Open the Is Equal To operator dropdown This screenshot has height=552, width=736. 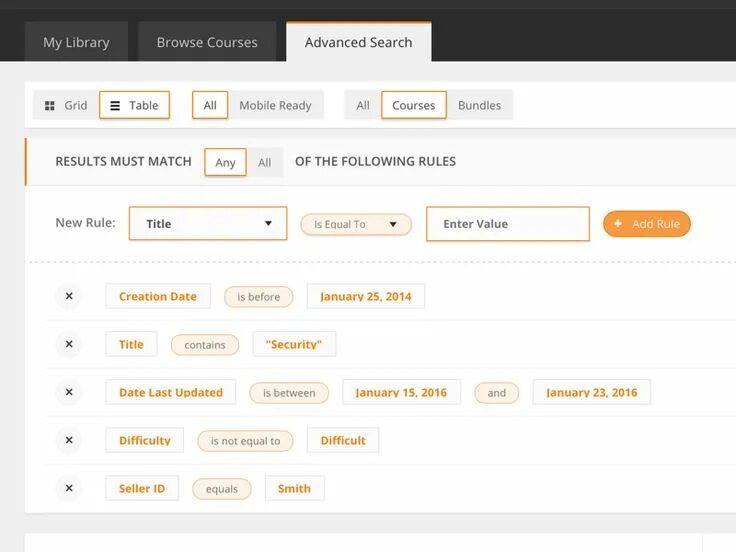tap(356, 224)
